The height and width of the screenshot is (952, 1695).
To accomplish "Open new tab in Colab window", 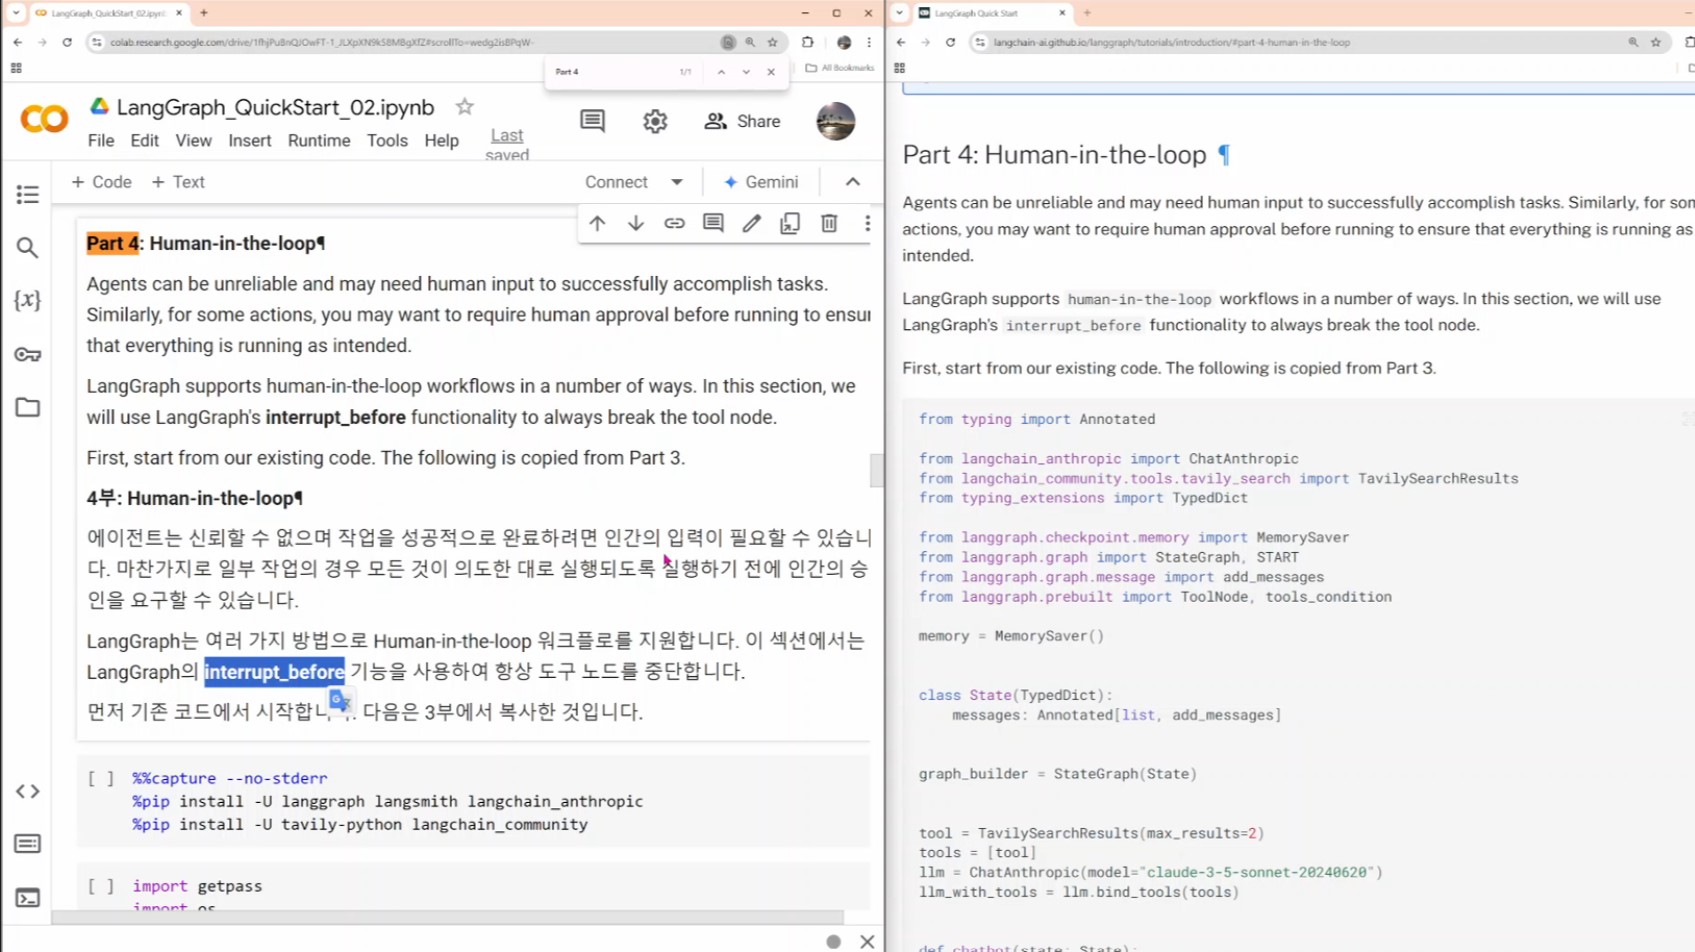I will (204, 13).
